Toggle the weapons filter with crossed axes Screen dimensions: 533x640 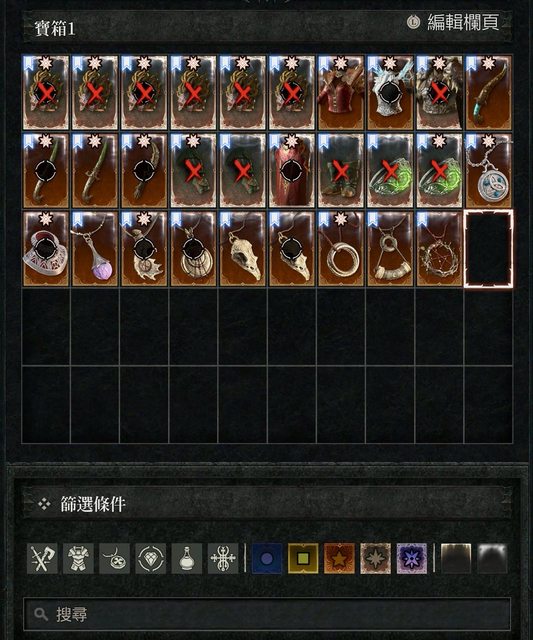(x=42, y=558)
